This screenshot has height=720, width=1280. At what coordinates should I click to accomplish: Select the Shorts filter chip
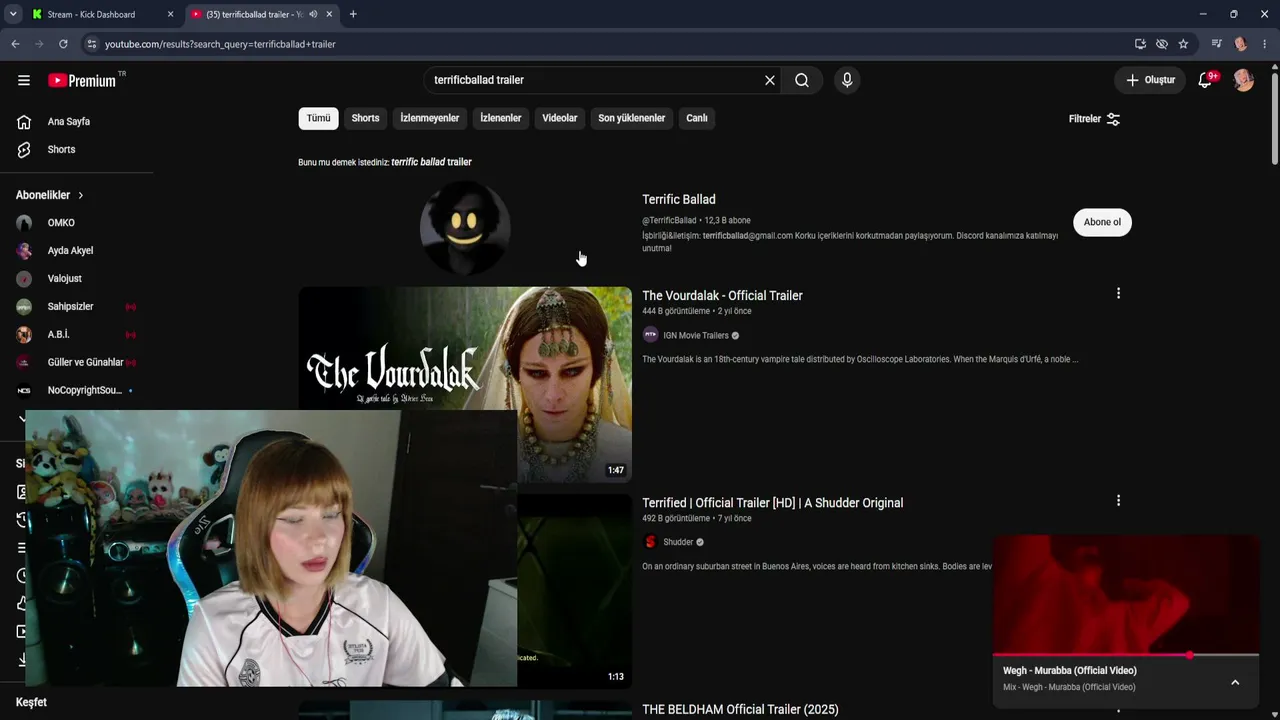pos(365,118)
